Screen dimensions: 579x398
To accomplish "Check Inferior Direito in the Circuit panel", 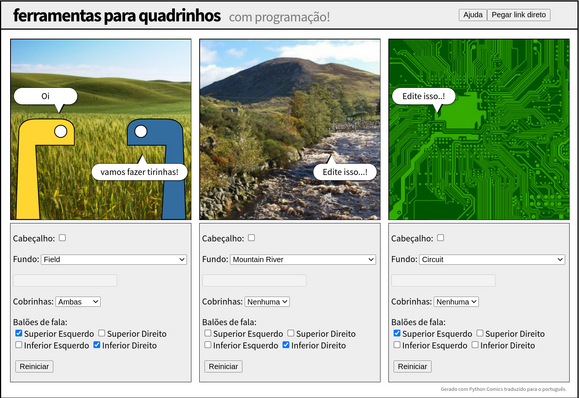I will click(x=475, y=345).
